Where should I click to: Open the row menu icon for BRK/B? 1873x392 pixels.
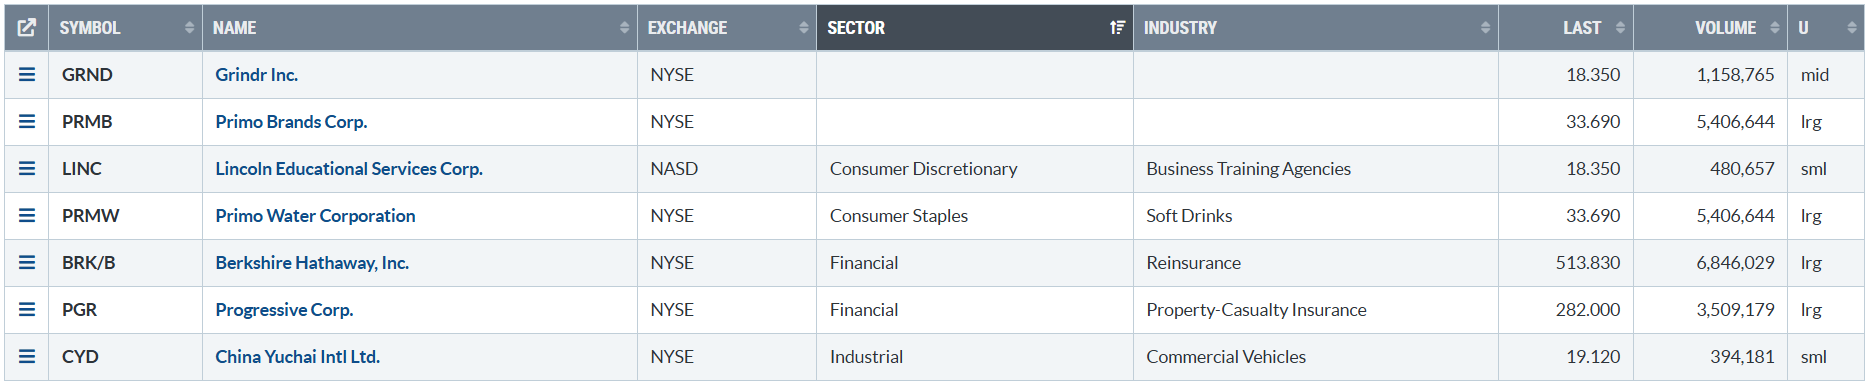coord(27,263)
